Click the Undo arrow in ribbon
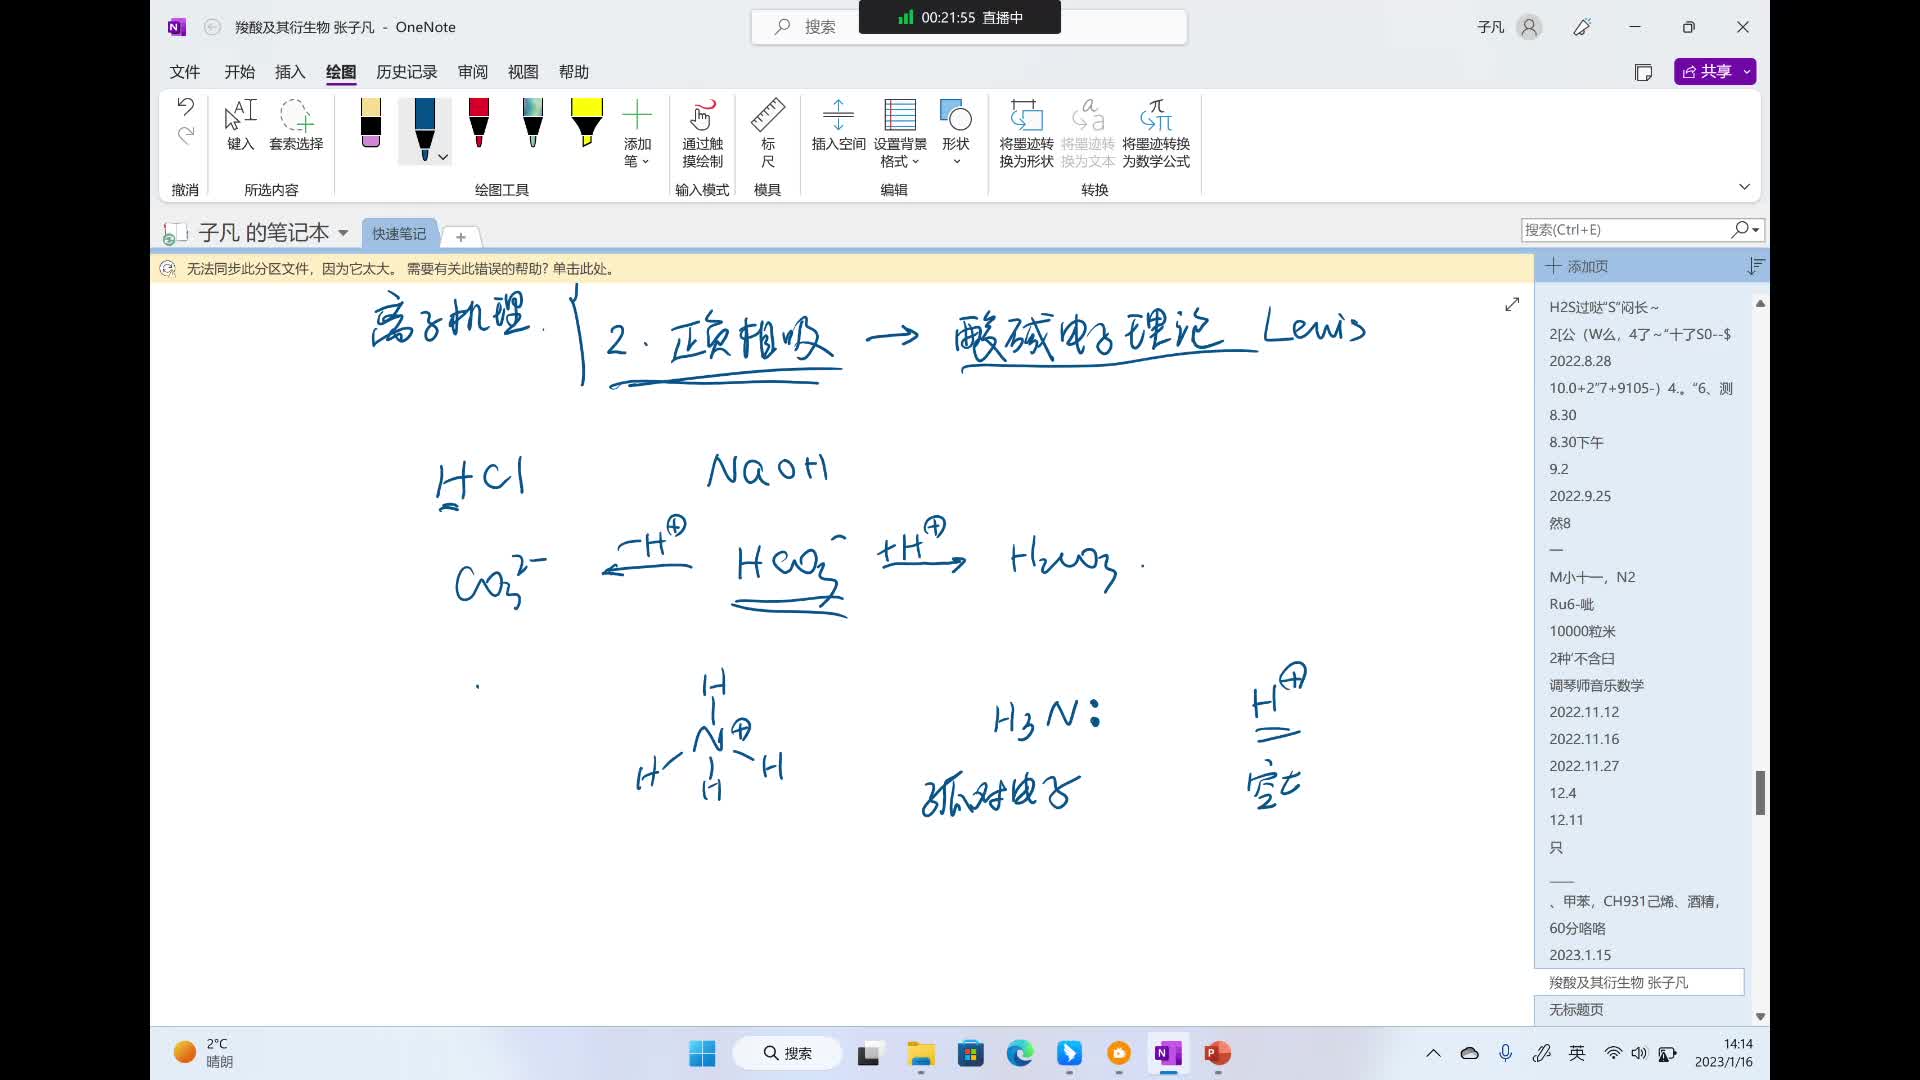The image size is (1920, 1080). point(185,106)
